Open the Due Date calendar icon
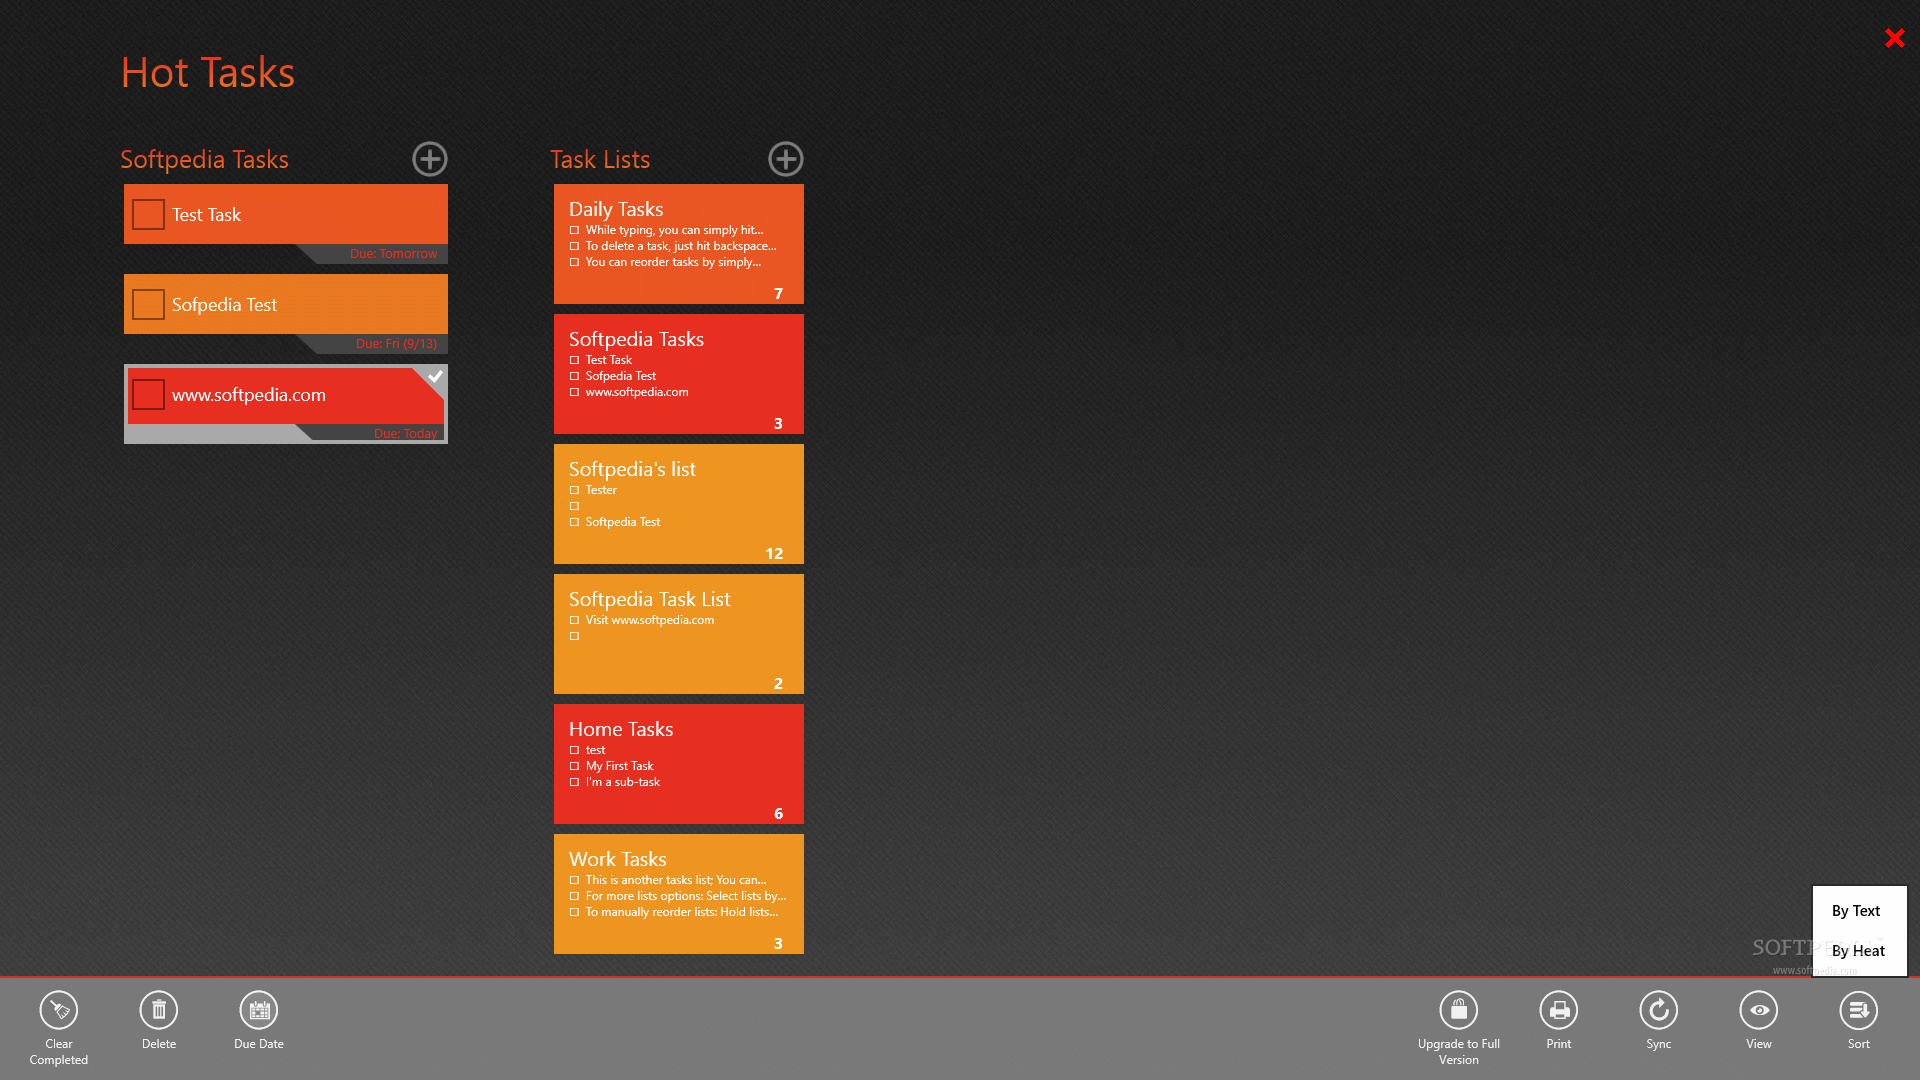The height and width of the screenshot is (1080, 1920). coord(259,1010)
